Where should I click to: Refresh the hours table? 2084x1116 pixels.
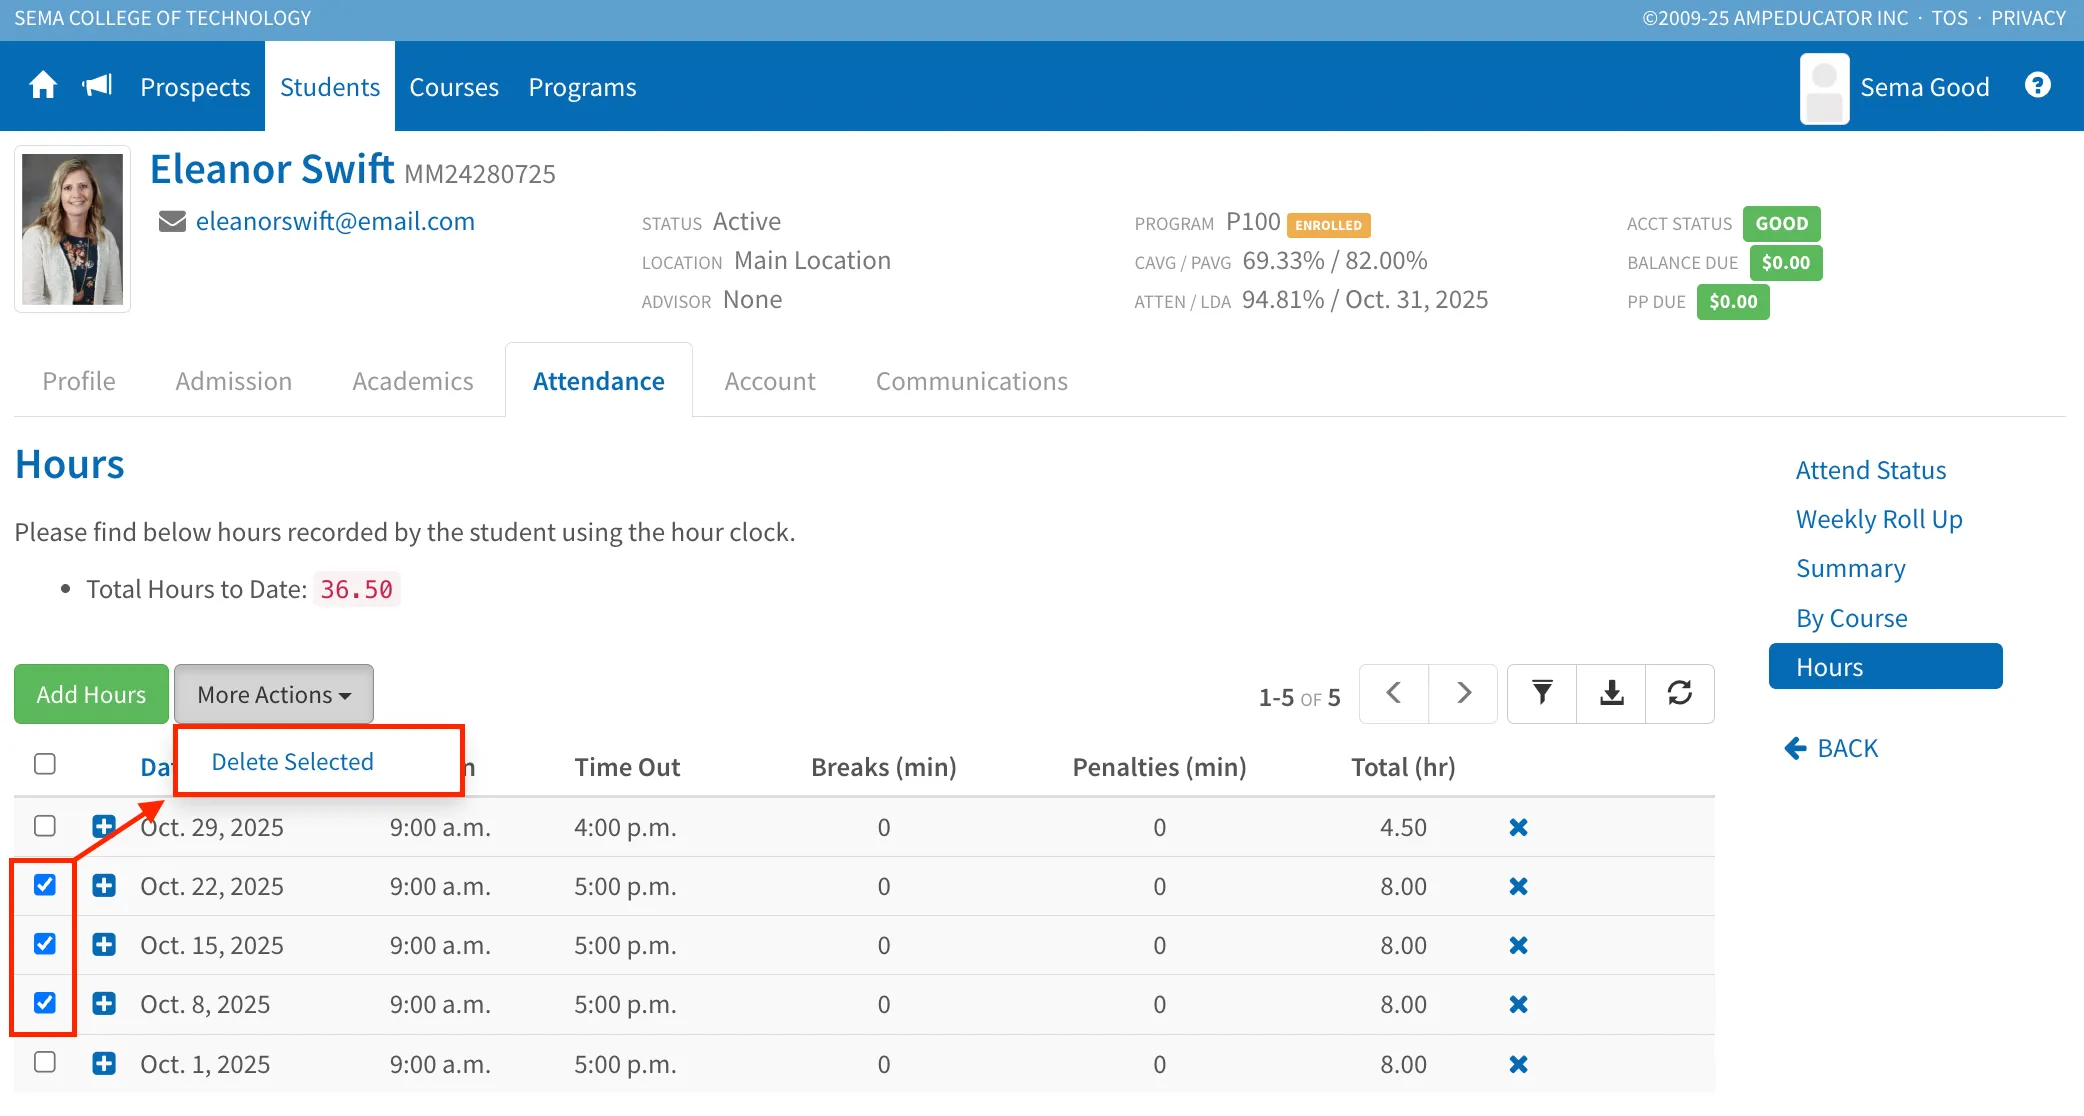(x=1680, y=693)
